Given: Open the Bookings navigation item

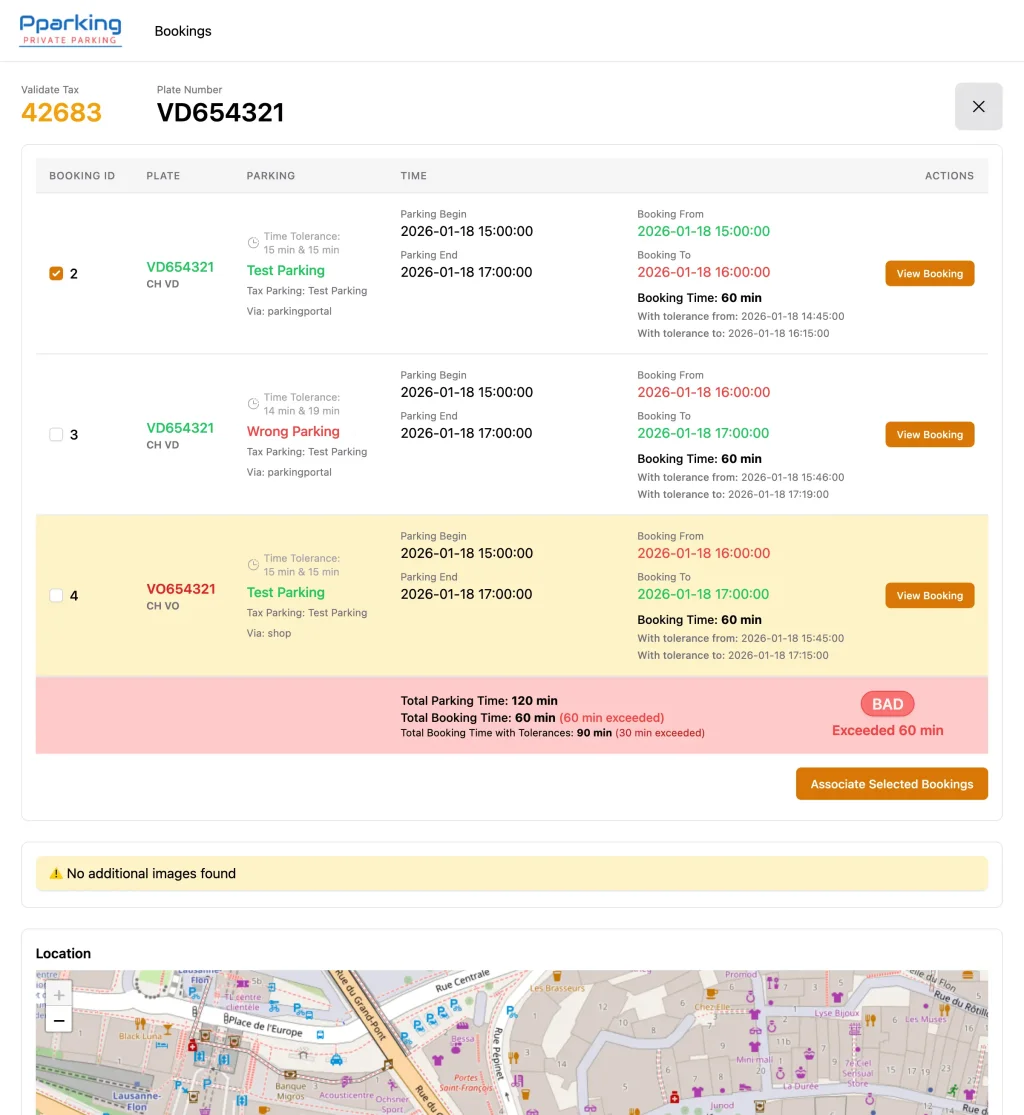Looking at the screenshot, I should click(183, 31).
